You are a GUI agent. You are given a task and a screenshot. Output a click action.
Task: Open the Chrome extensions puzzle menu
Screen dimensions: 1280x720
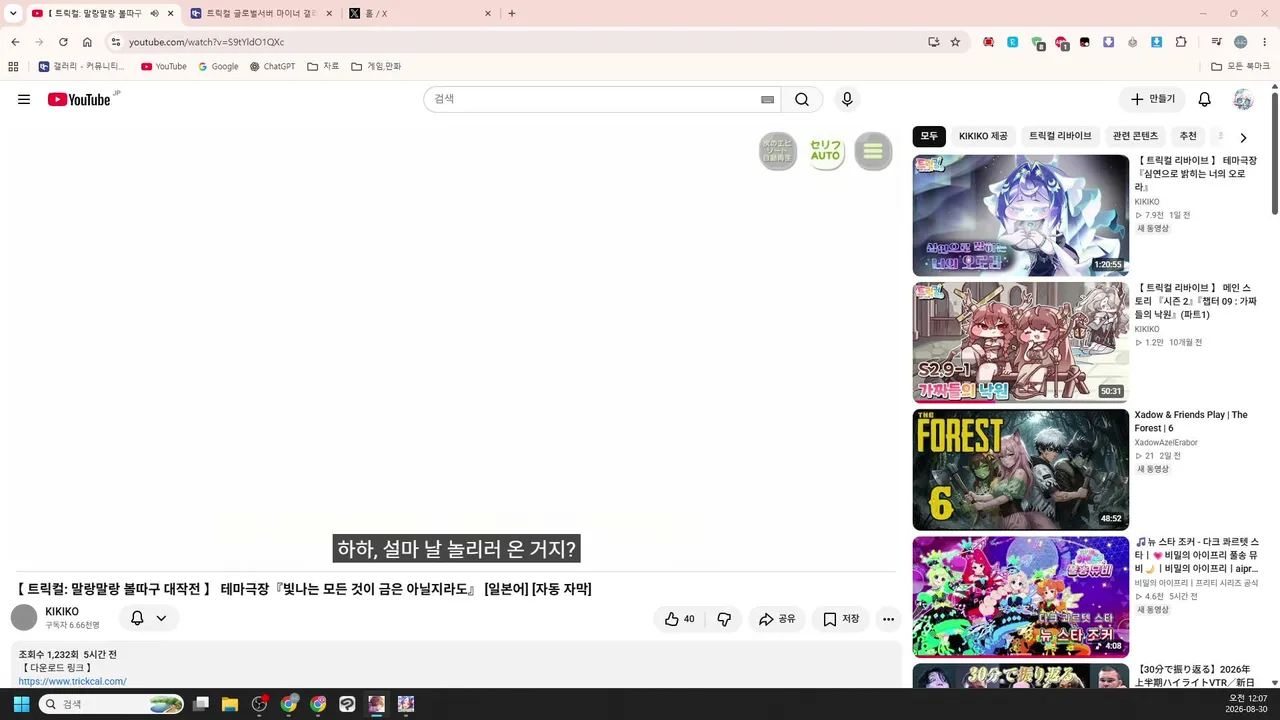point(1181,42)
